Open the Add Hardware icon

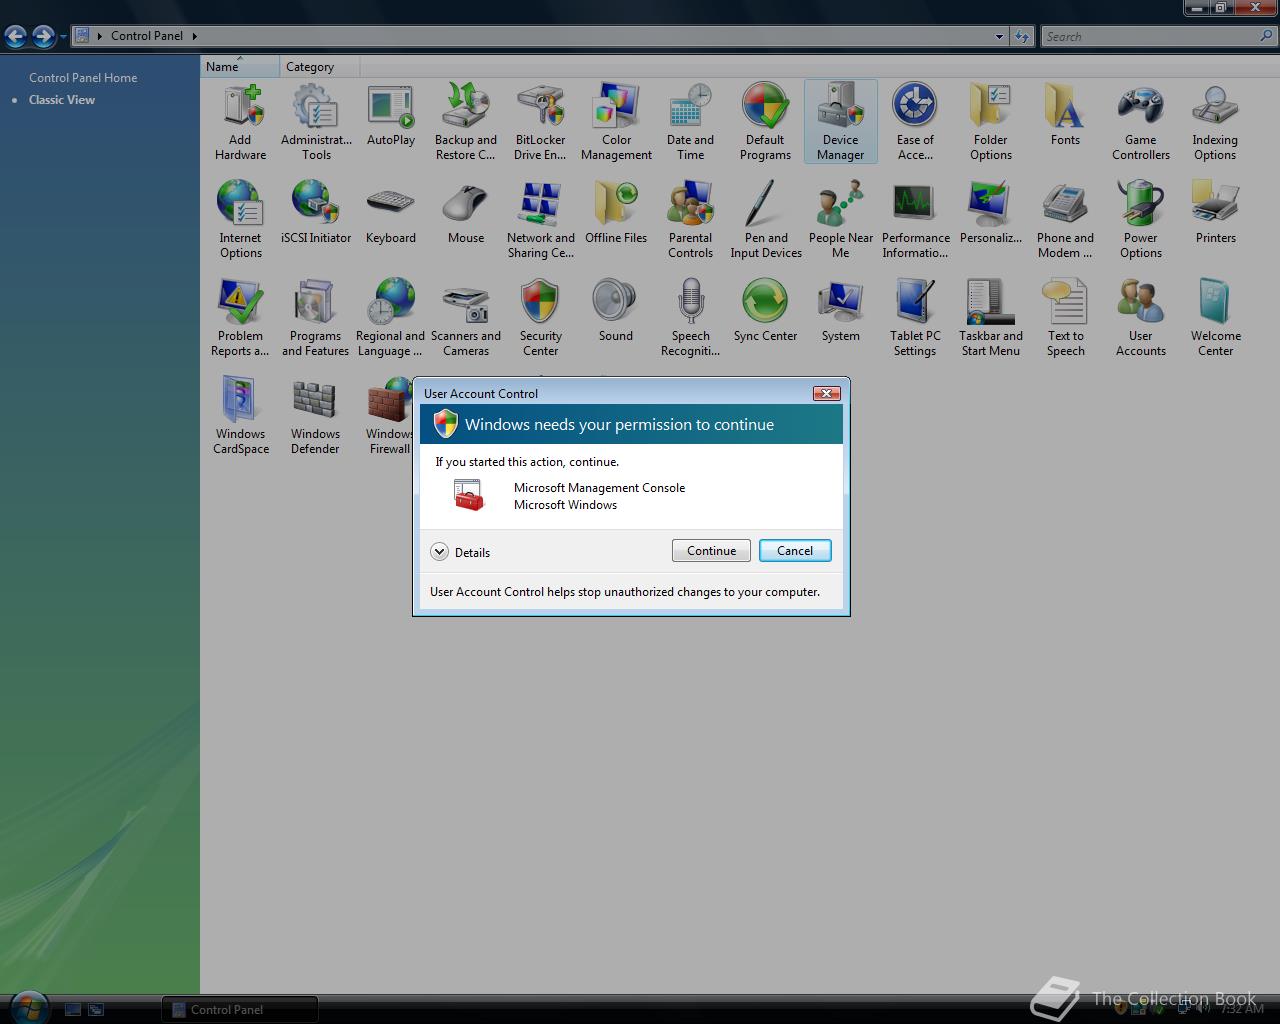tap(241, 122)
